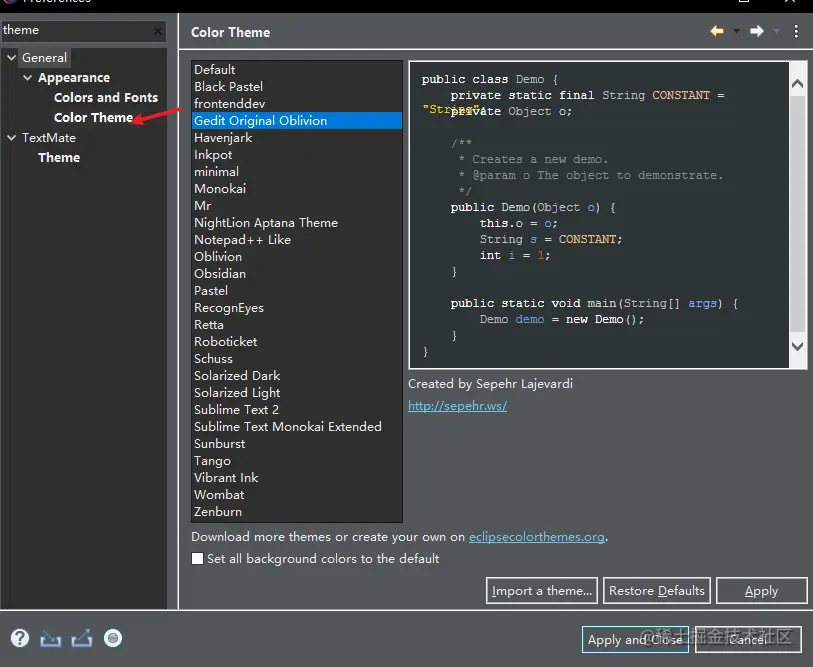813x667 pixels.
Task: Click the Oomph preference recorder icon
Action: pyautogui.click(x=113, y=638)
